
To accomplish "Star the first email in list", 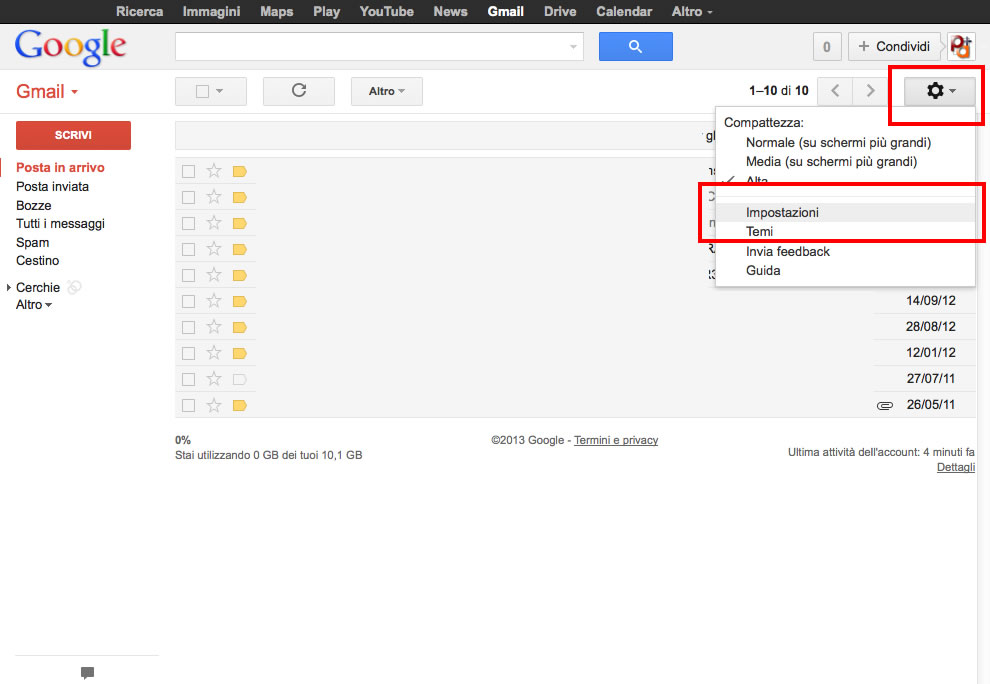I will coord(213,171).
